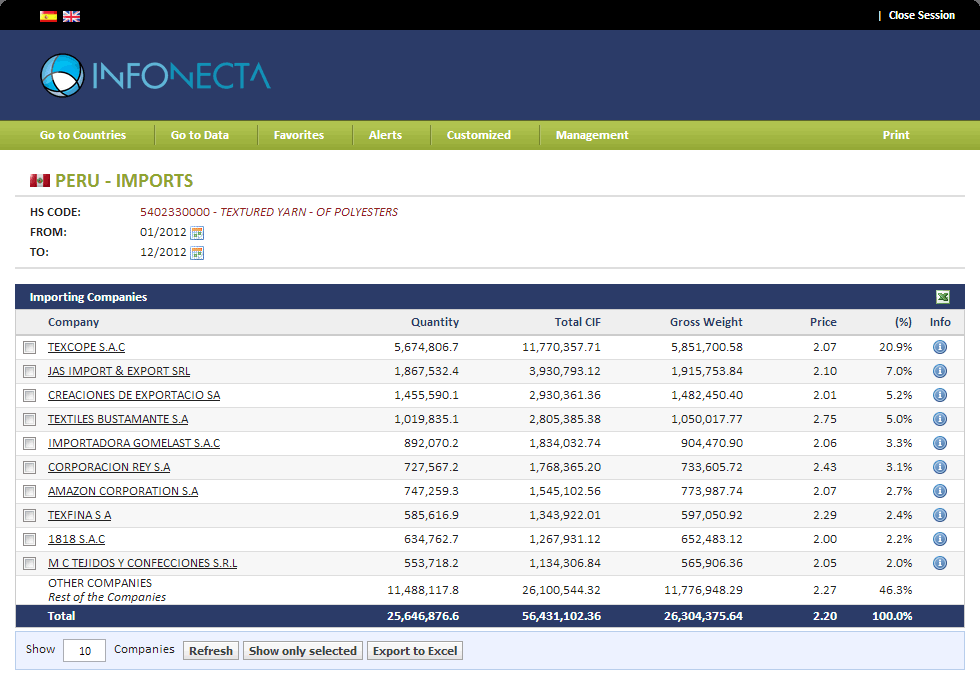Open info icon for M C TEJIDOS Y CONFECCIONES
The width and height of the screenshot is (980, 680).
[x=939, y=563]
